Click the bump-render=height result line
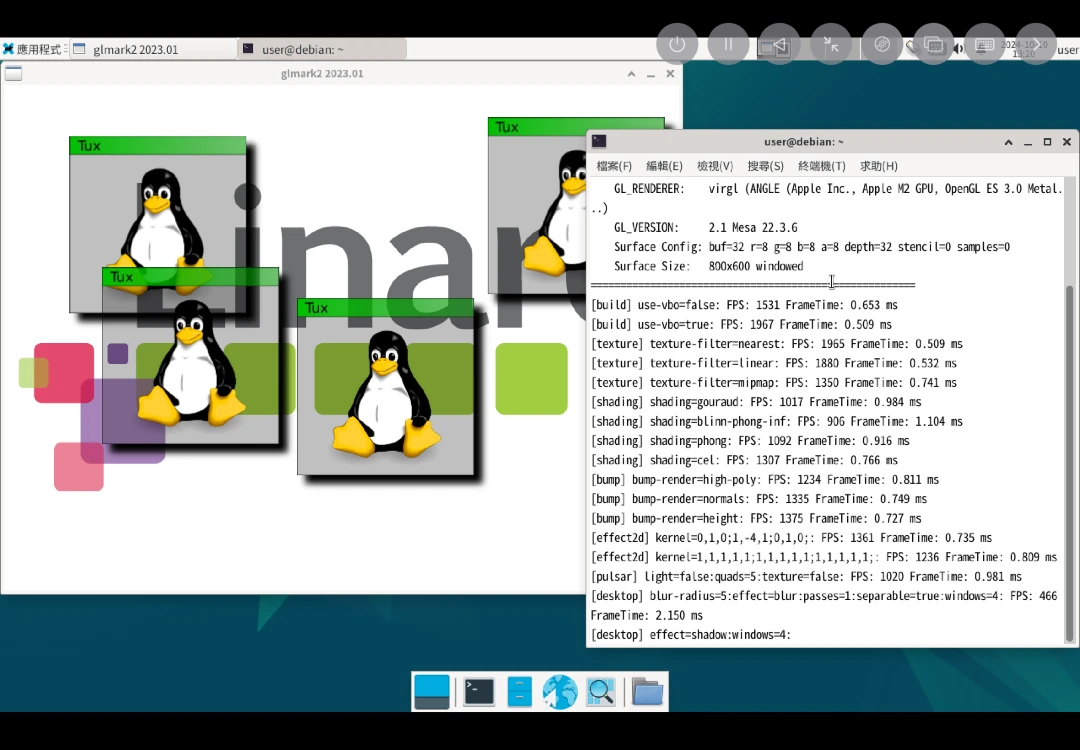The height and width of the screenshot is (750, 1080). 756,518
